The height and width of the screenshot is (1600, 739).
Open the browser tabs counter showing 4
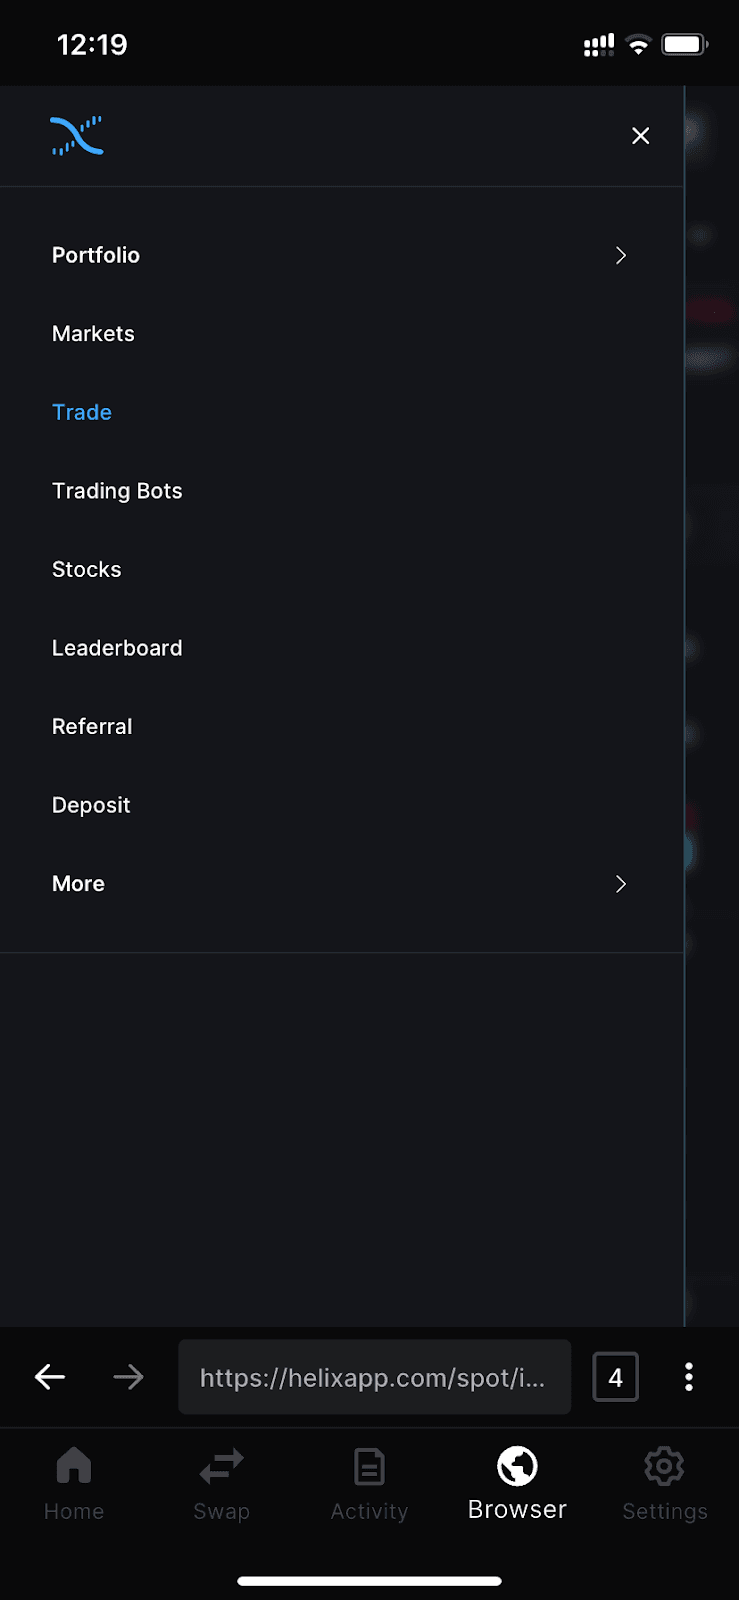coord(615,1377)
